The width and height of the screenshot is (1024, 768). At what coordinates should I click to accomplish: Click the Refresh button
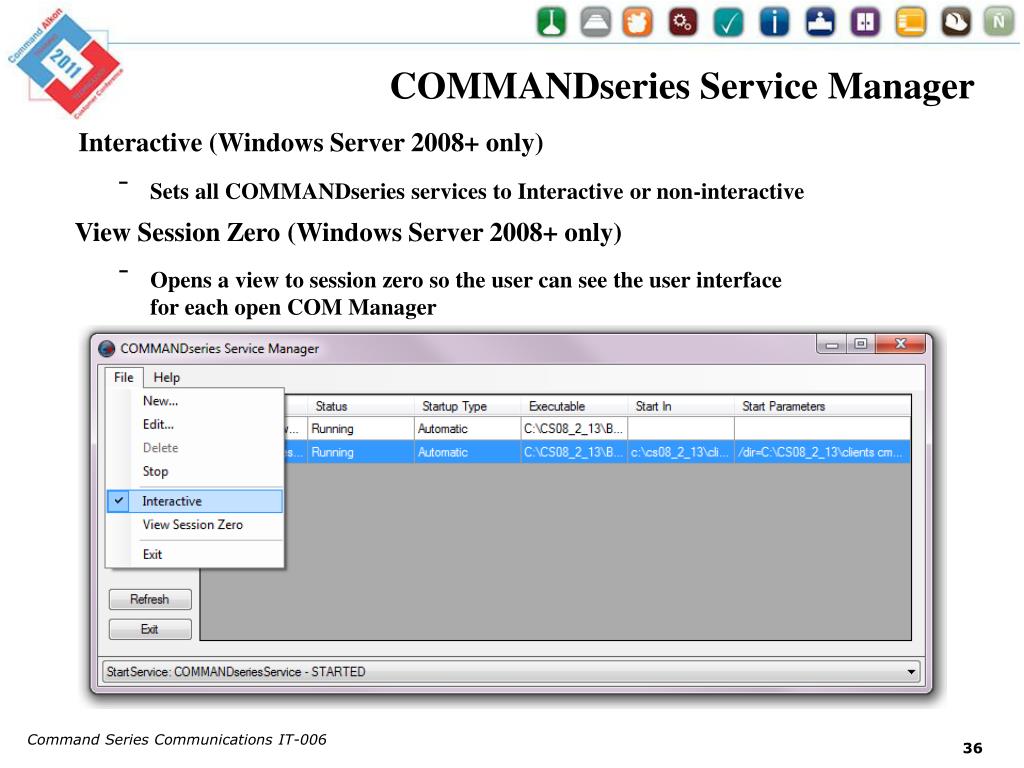coord(150,600)
